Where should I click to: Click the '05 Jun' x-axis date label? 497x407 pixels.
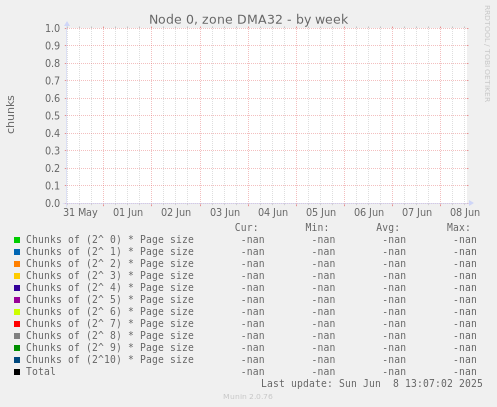pos(321,213)
